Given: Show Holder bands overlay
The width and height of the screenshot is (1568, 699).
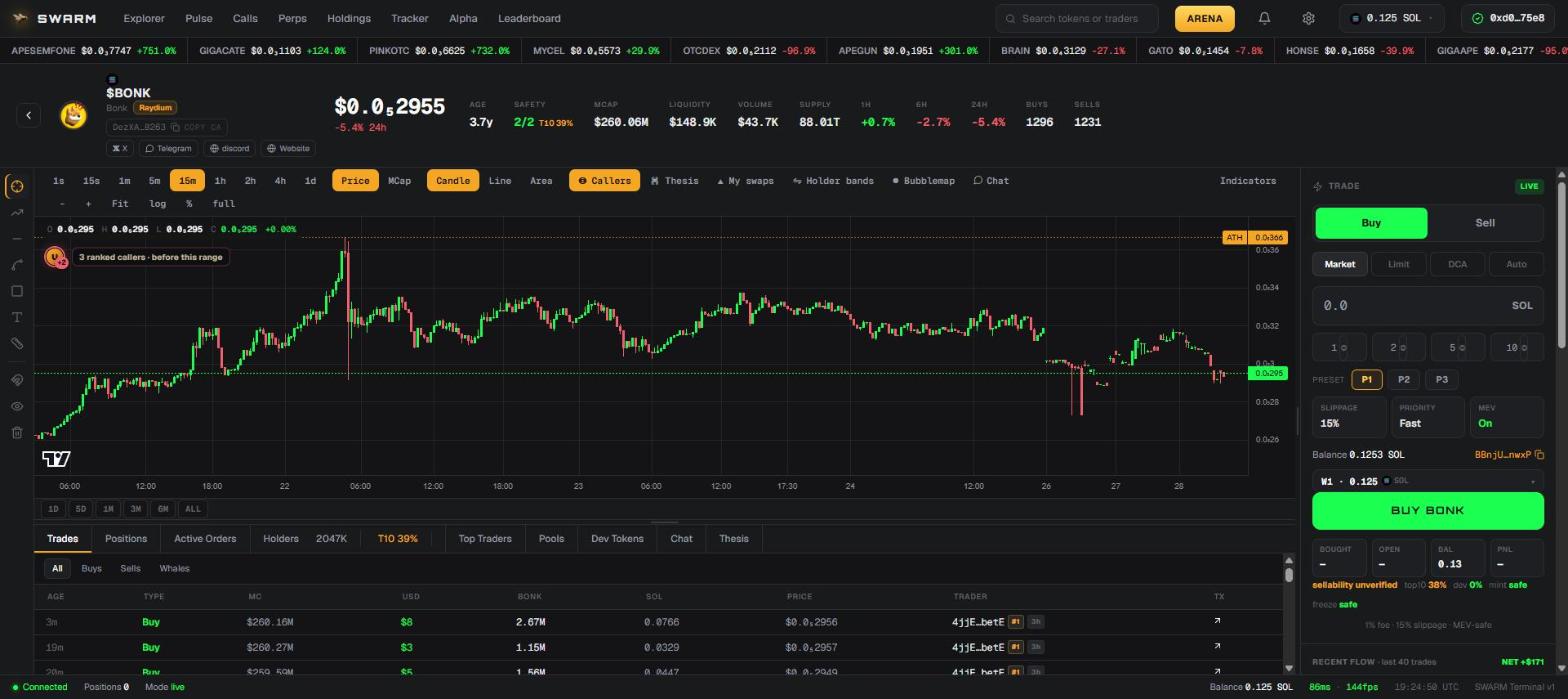Looking at the screenshot, I should [833, 181].
